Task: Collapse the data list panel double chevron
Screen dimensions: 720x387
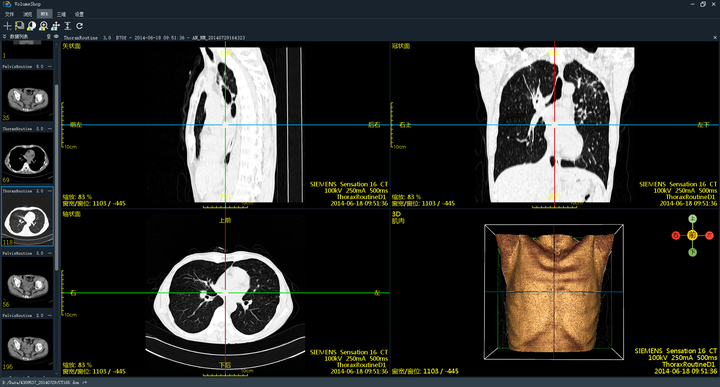Action: coord(5,36)
